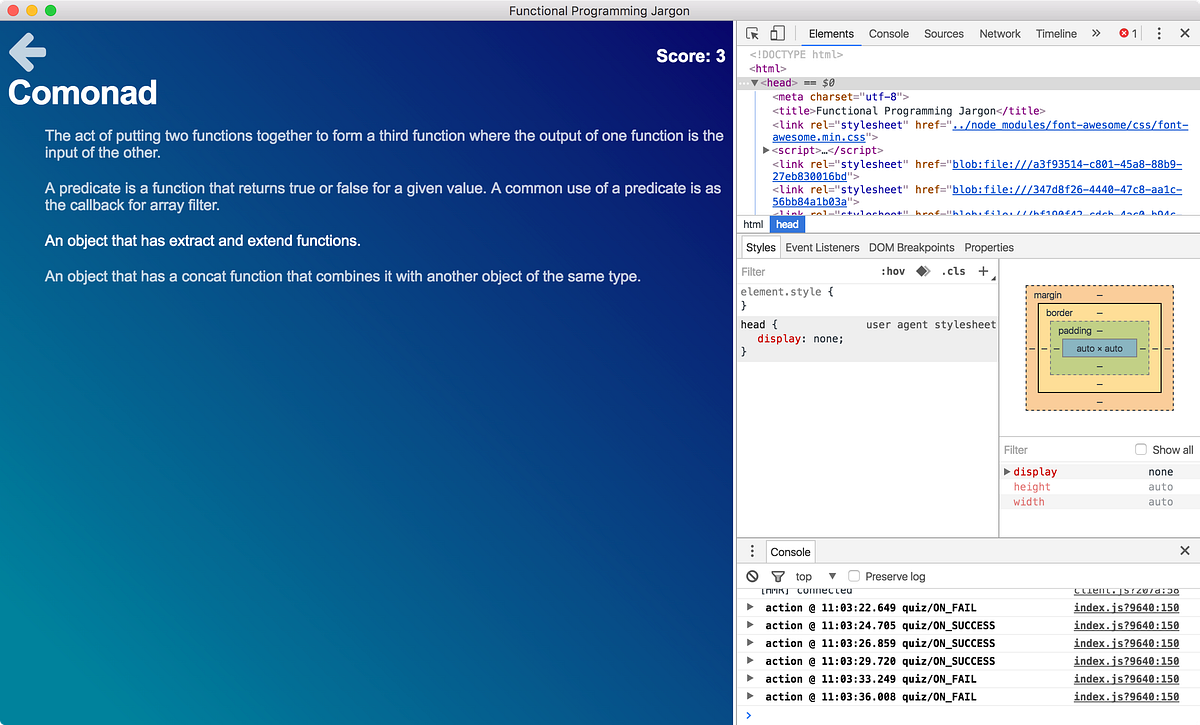1200x725 pixels.
Task: Activate the inspect element picker icon
Action: tap(753, 33)
